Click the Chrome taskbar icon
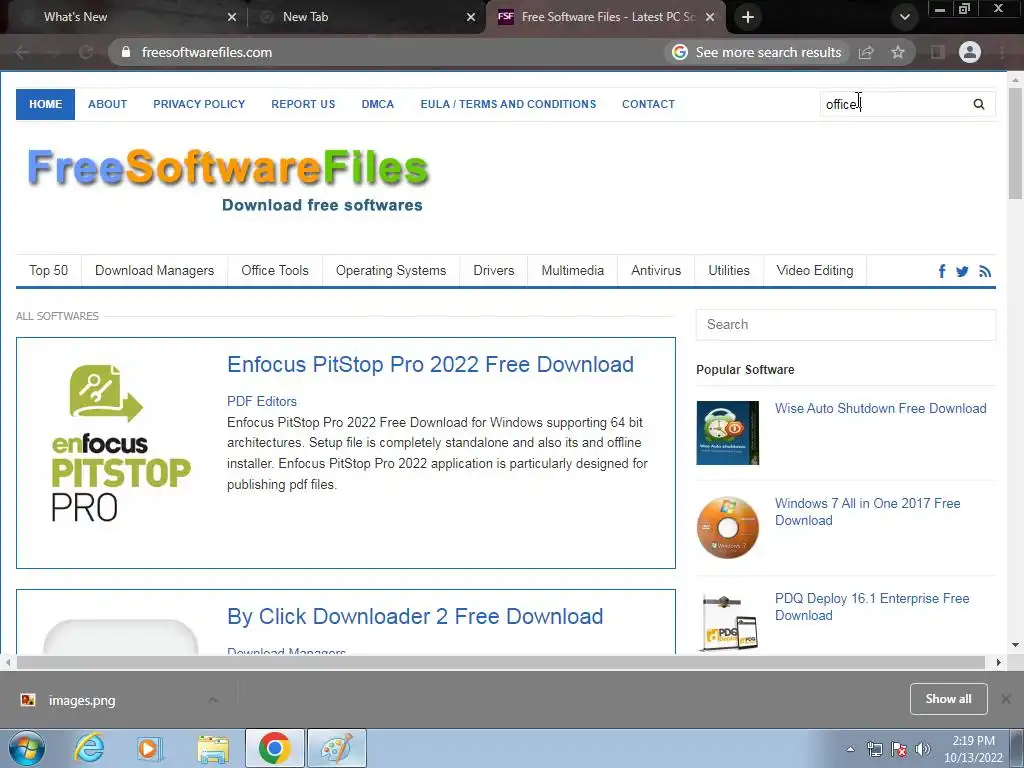The height and width of the screenshot is (768, 1024). 274,748
